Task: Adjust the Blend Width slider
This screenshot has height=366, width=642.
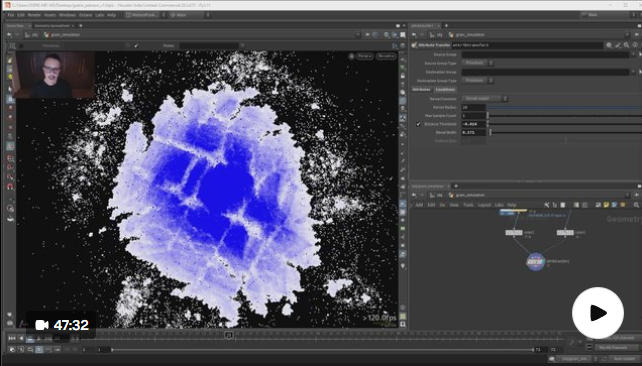Action: click(x=564, y=132)
